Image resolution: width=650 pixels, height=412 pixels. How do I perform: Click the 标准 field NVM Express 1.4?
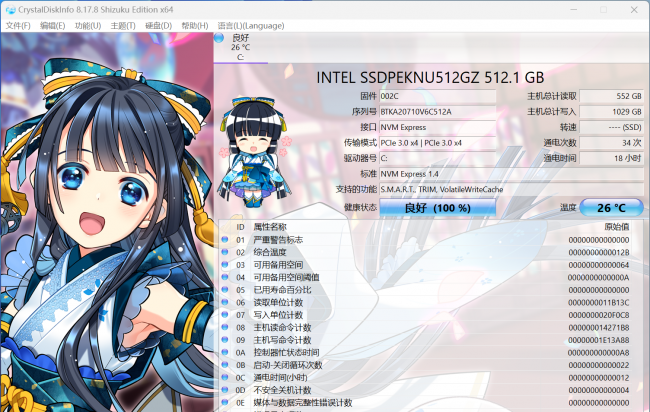511,174
